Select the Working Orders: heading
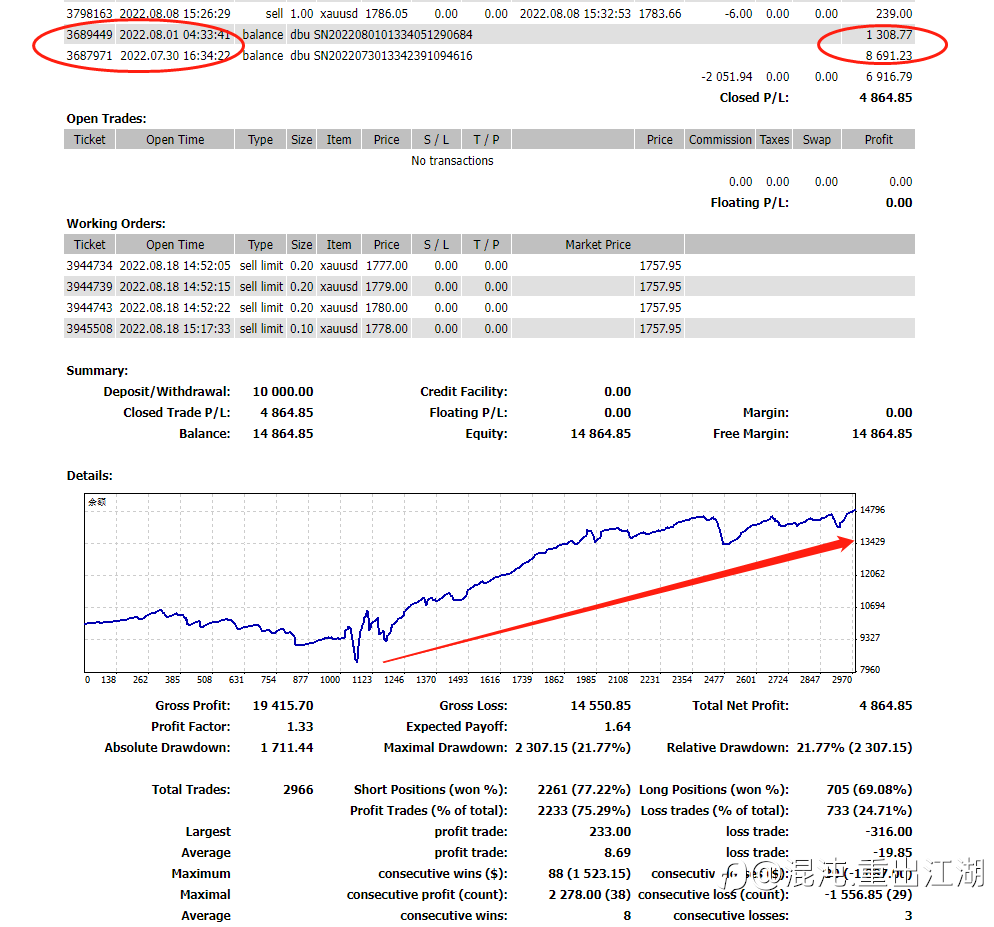The width and height of the screenshot is (994, 927). point(116,223)
